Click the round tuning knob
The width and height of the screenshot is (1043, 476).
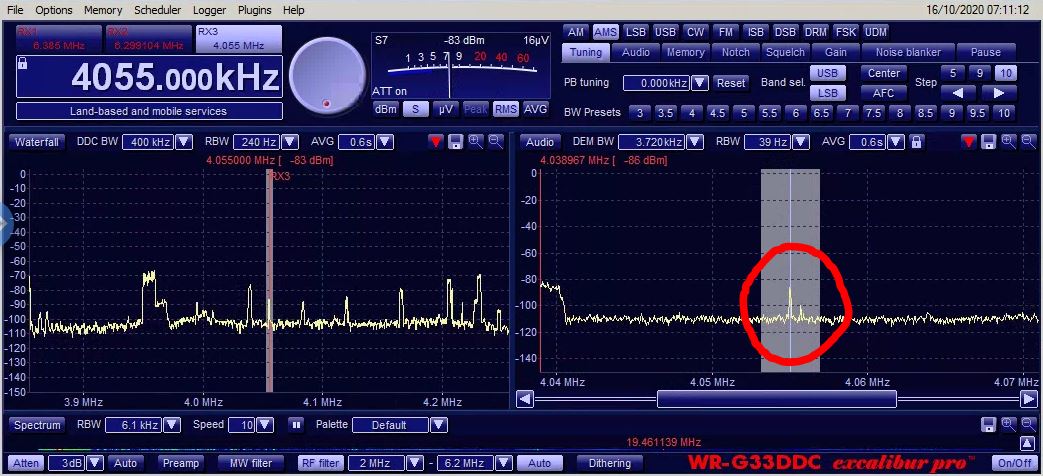(327, 73)
